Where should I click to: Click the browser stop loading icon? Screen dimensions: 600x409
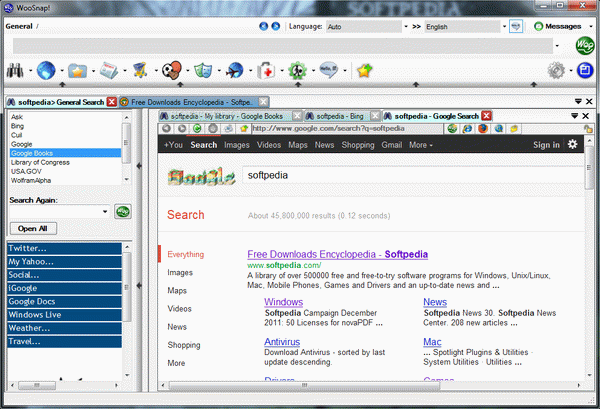coord(213,129)
